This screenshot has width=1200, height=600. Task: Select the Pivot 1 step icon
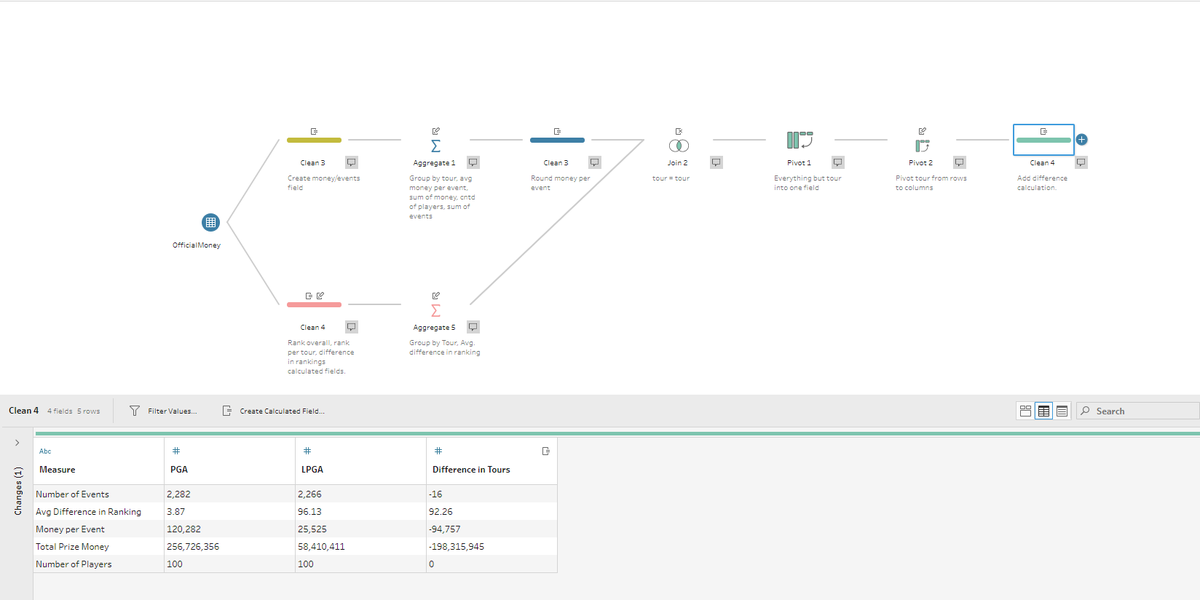point(800,141)
